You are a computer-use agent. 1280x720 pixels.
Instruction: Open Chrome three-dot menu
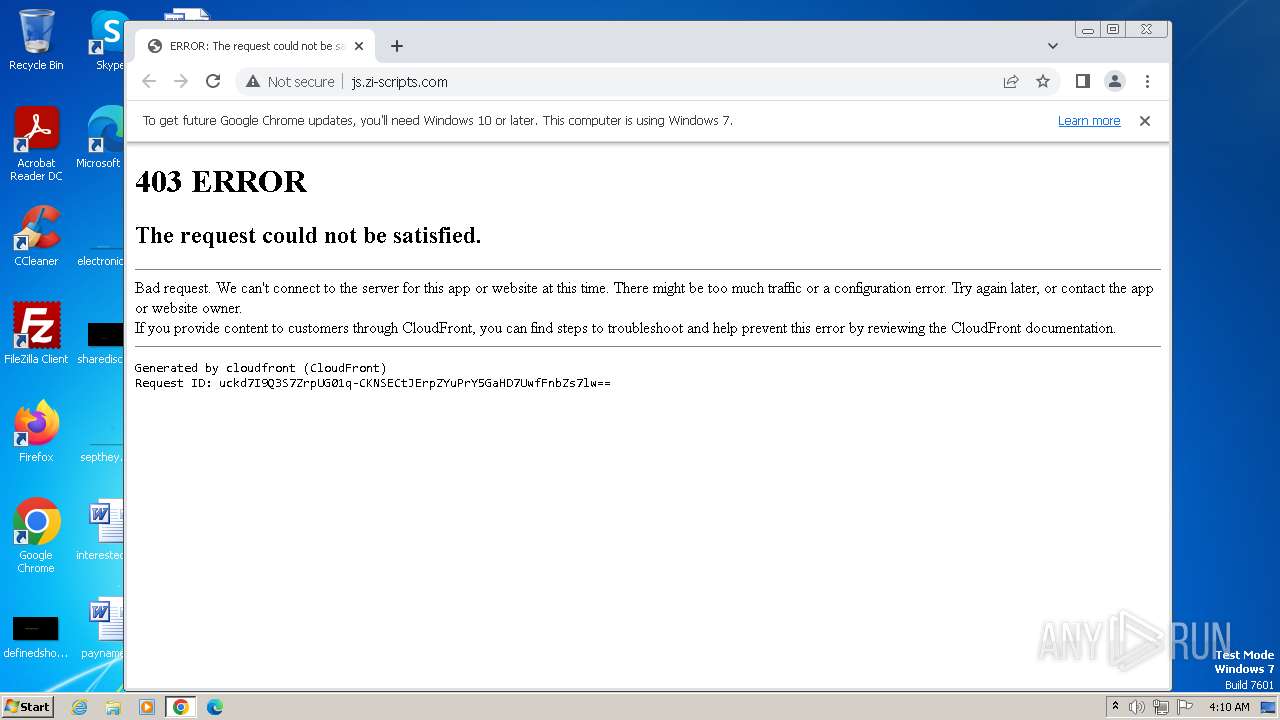pos(1147,82)
